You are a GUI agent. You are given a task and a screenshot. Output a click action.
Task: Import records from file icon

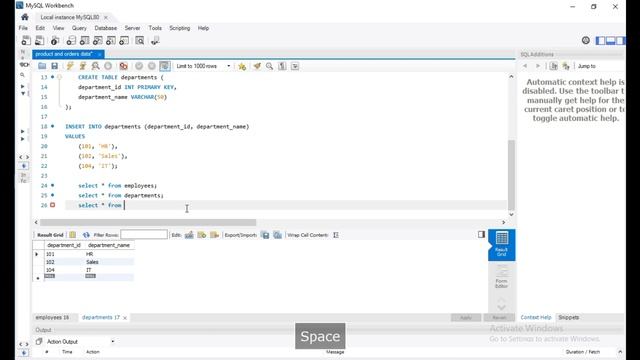(278, 235)
